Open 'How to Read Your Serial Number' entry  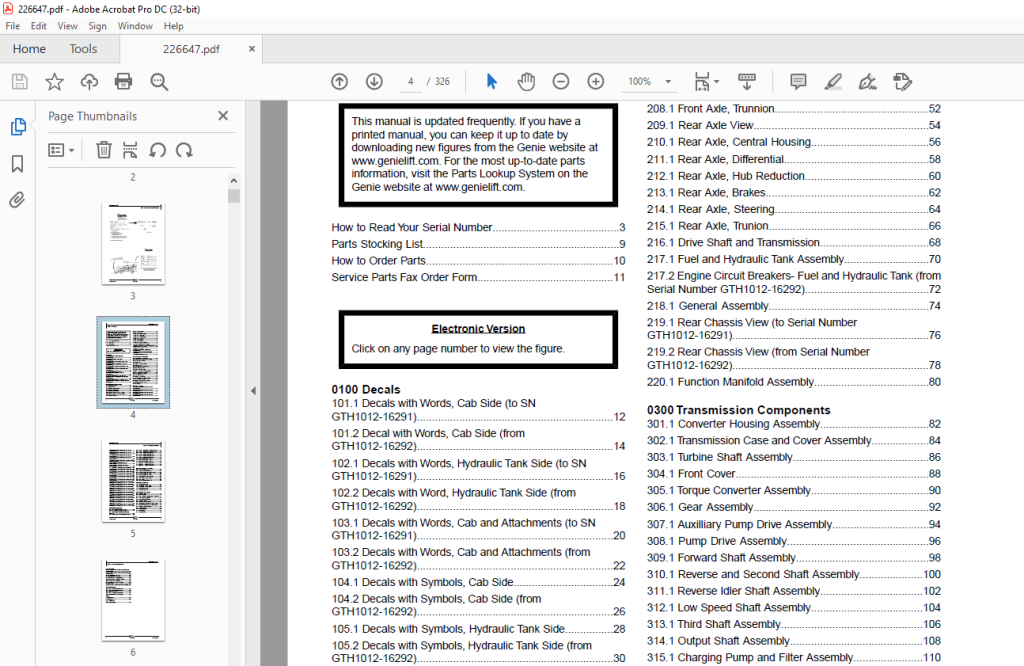(478, 227)
